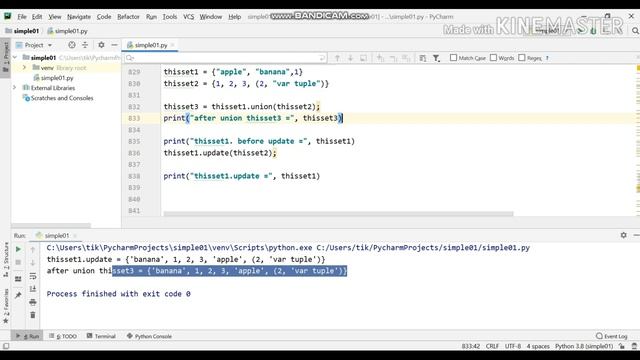This screenshot has height=360, width=640.
Task: Go to next search occurrence arrow
Action: point(350,58)
